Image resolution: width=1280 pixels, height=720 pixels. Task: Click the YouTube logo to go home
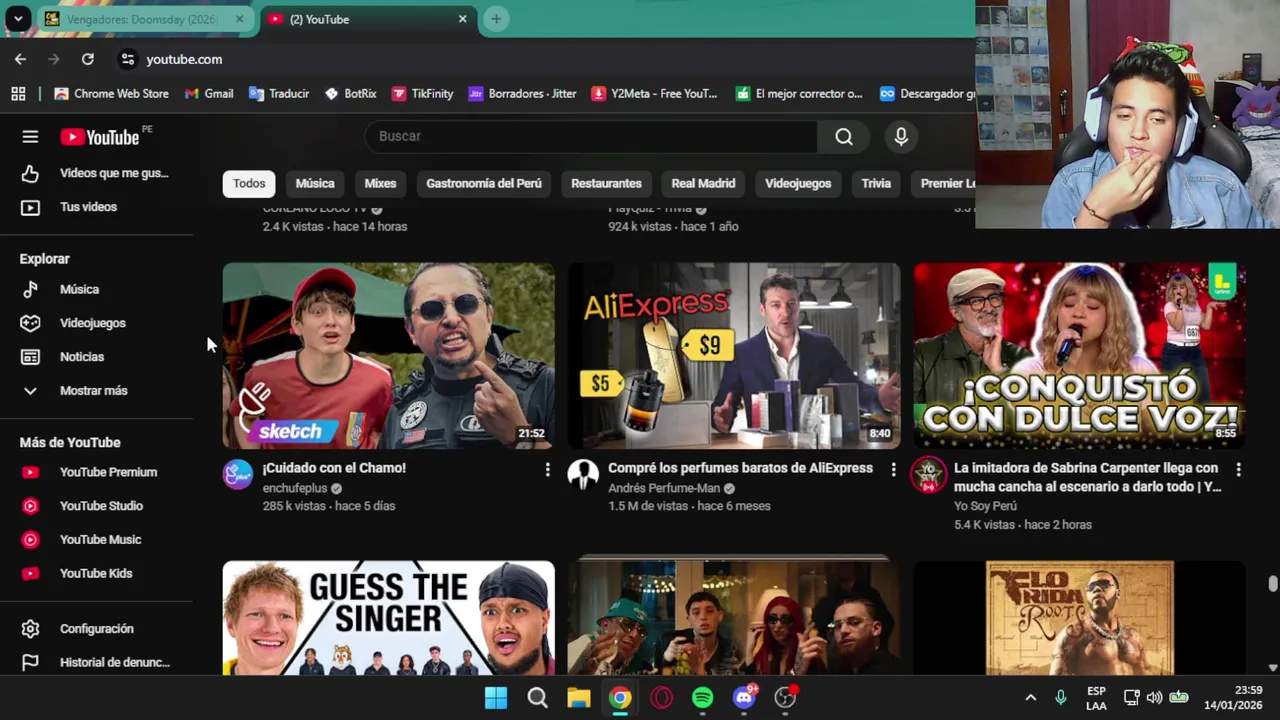tap(100, 137)
